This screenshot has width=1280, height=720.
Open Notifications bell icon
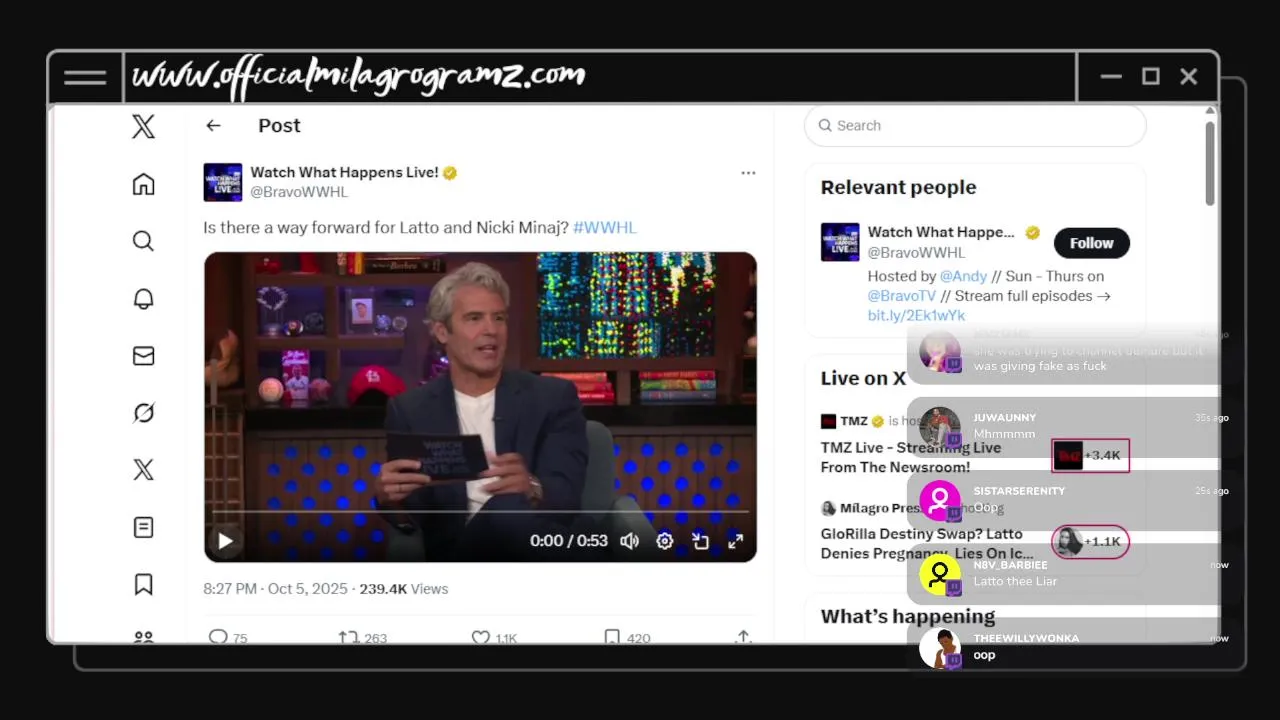click(x=143, y=299)
